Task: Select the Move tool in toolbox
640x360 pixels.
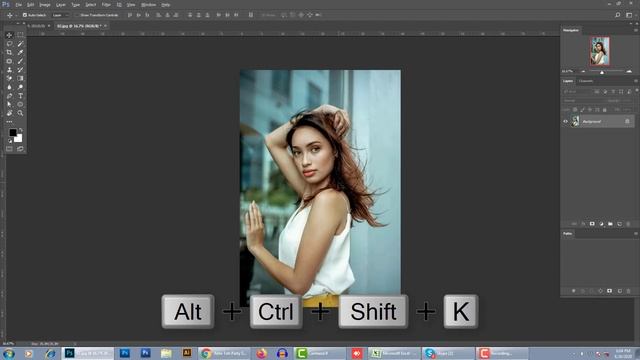Action: (9, 35)
